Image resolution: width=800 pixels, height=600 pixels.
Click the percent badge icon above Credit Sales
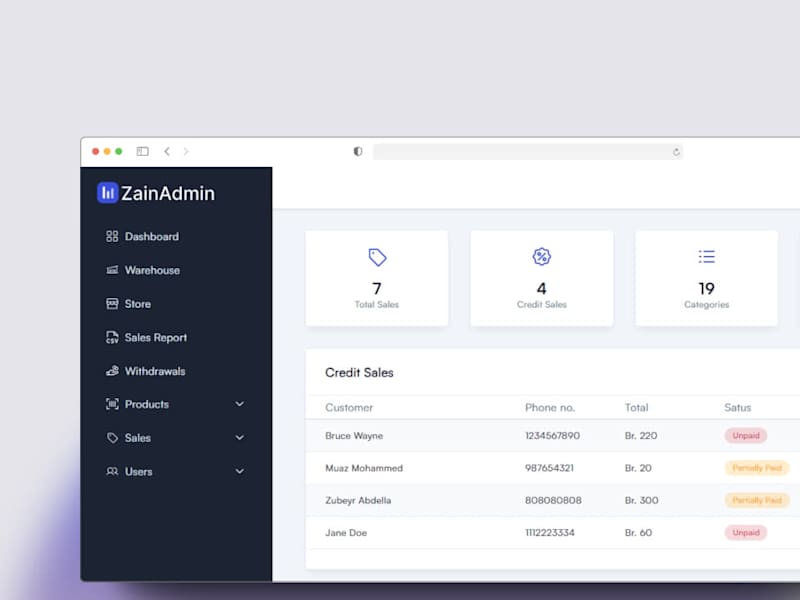541,257
